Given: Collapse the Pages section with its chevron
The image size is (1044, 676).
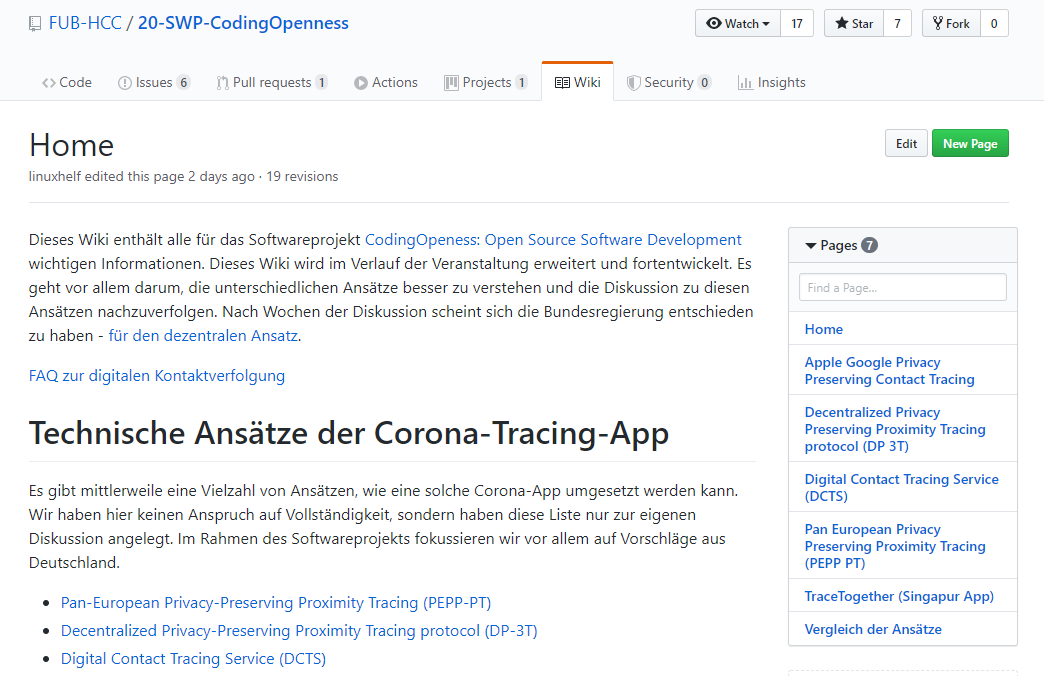Looking at the screenshot, I should click(x=810, y=244).
